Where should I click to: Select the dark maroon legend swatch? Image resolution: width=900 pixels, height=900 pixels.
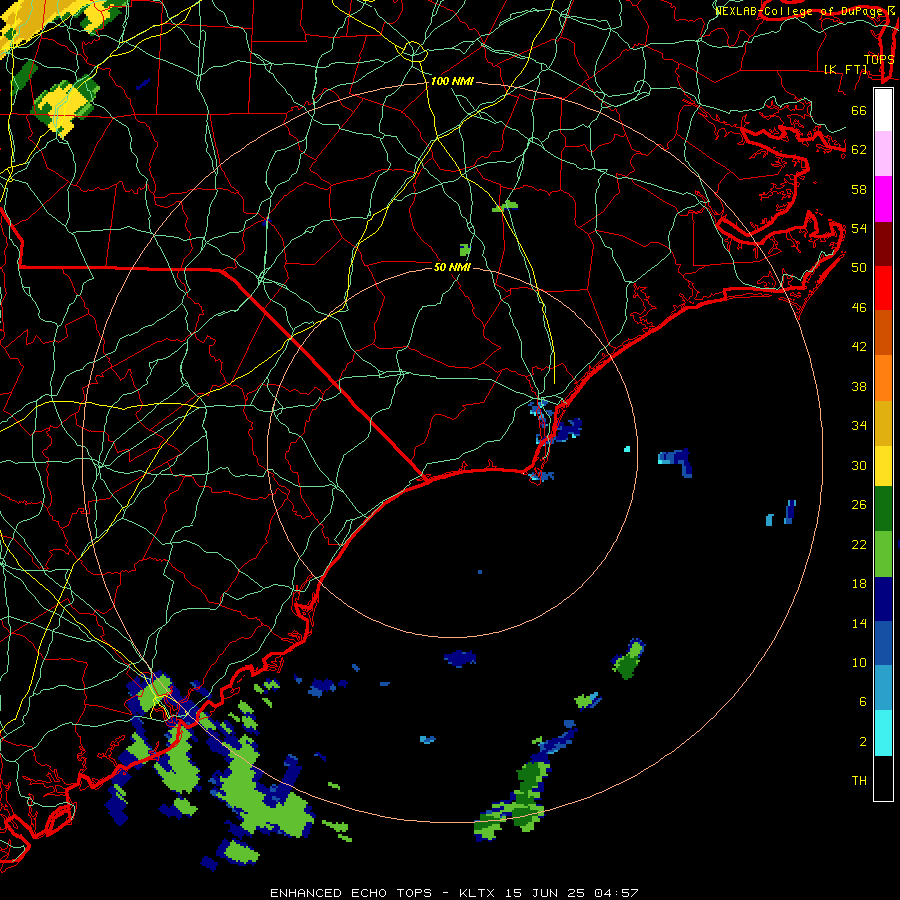[x=883, y=243]
